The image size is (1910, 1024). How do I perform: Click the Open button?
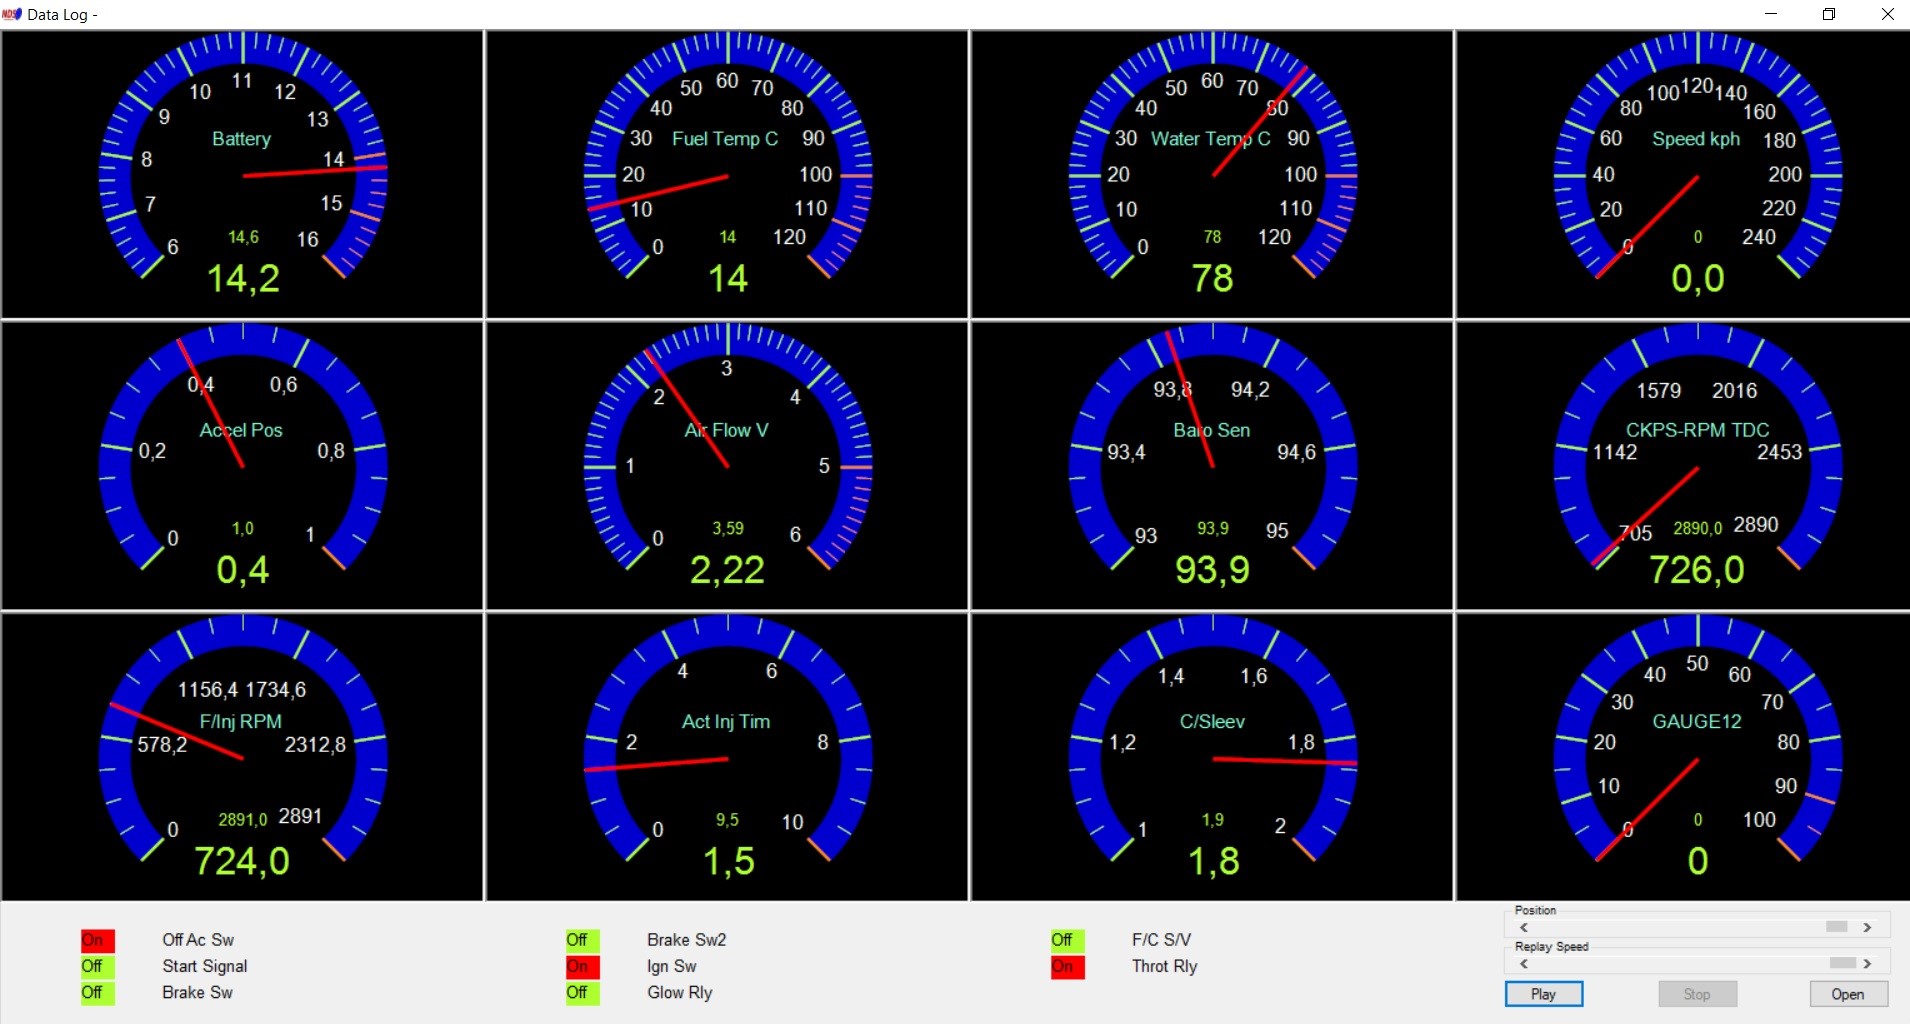1848,994
